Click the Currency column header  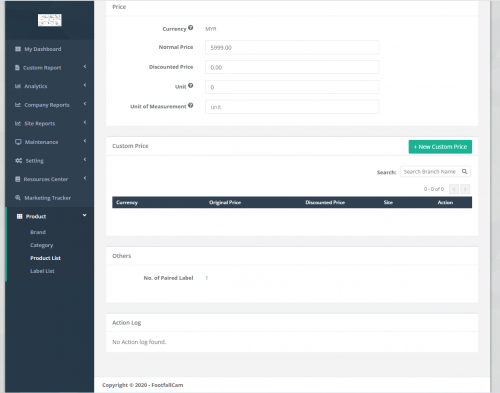click(127, 202)
